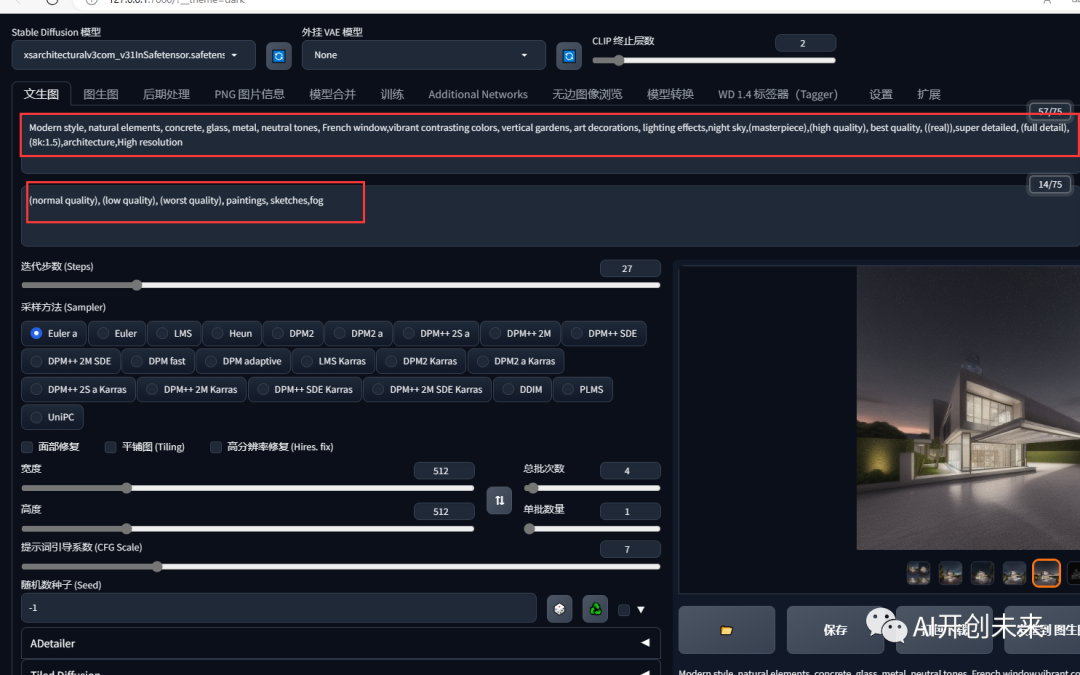Enable the 面部修复 checkbox

point(28,447)
